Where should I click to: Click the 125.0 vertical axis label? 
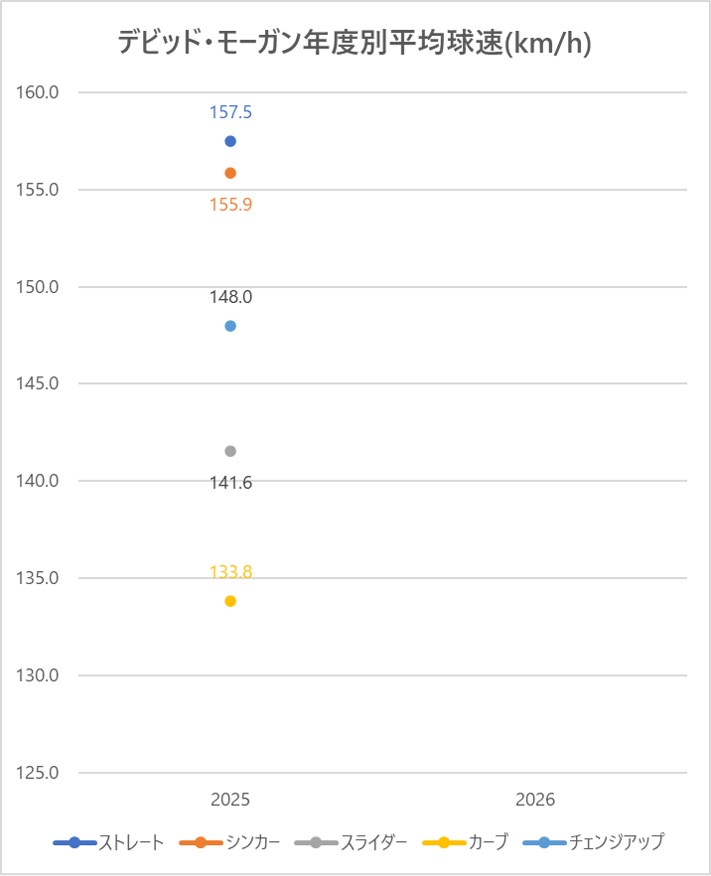(39, 773)
